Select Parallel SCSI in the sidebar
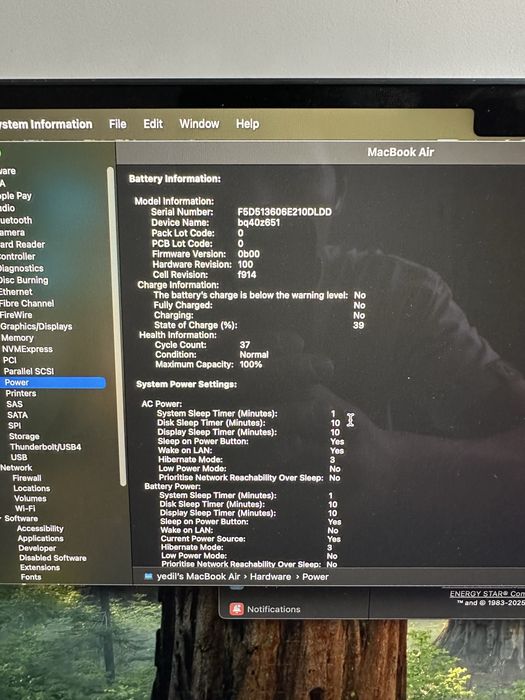Screen dimensions: 525x700 click(x=29, y=371)
